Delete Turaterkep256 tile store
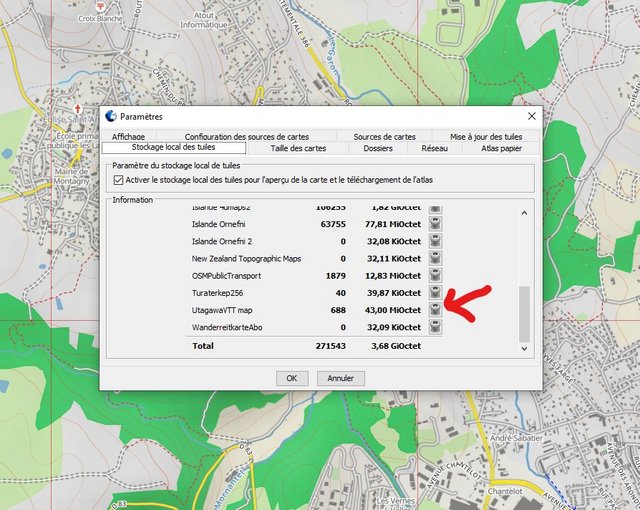This screenshot has height=510, width=640. (436, 293)
